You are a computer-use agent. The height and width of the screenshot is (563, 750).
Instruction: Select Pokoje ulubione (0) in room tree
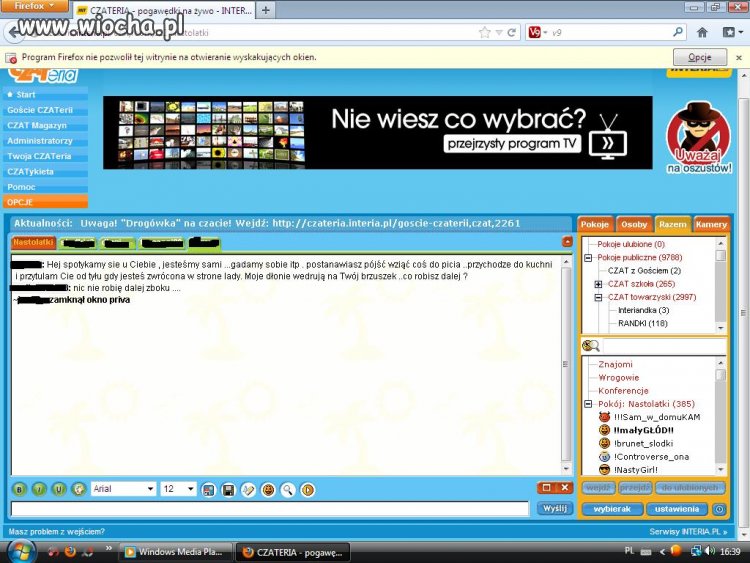pyautogui.click(x=631, y=244)
